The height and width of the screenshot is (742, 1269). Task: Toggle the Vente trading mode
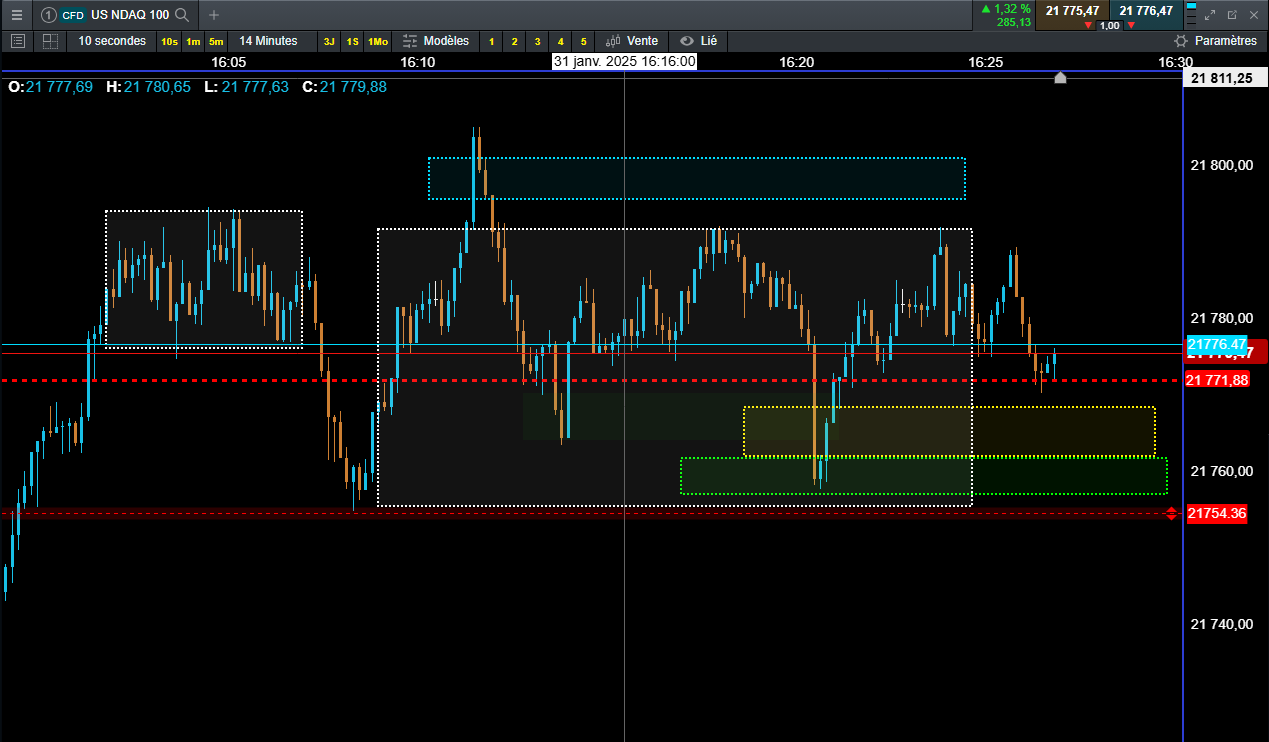pos(632,41)
